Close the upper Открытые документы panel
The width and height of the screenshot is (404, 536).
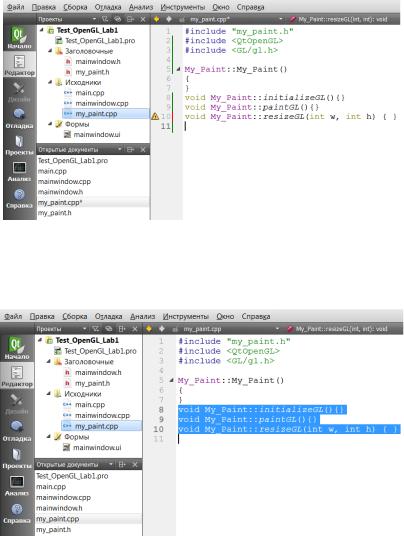[143, 149]
